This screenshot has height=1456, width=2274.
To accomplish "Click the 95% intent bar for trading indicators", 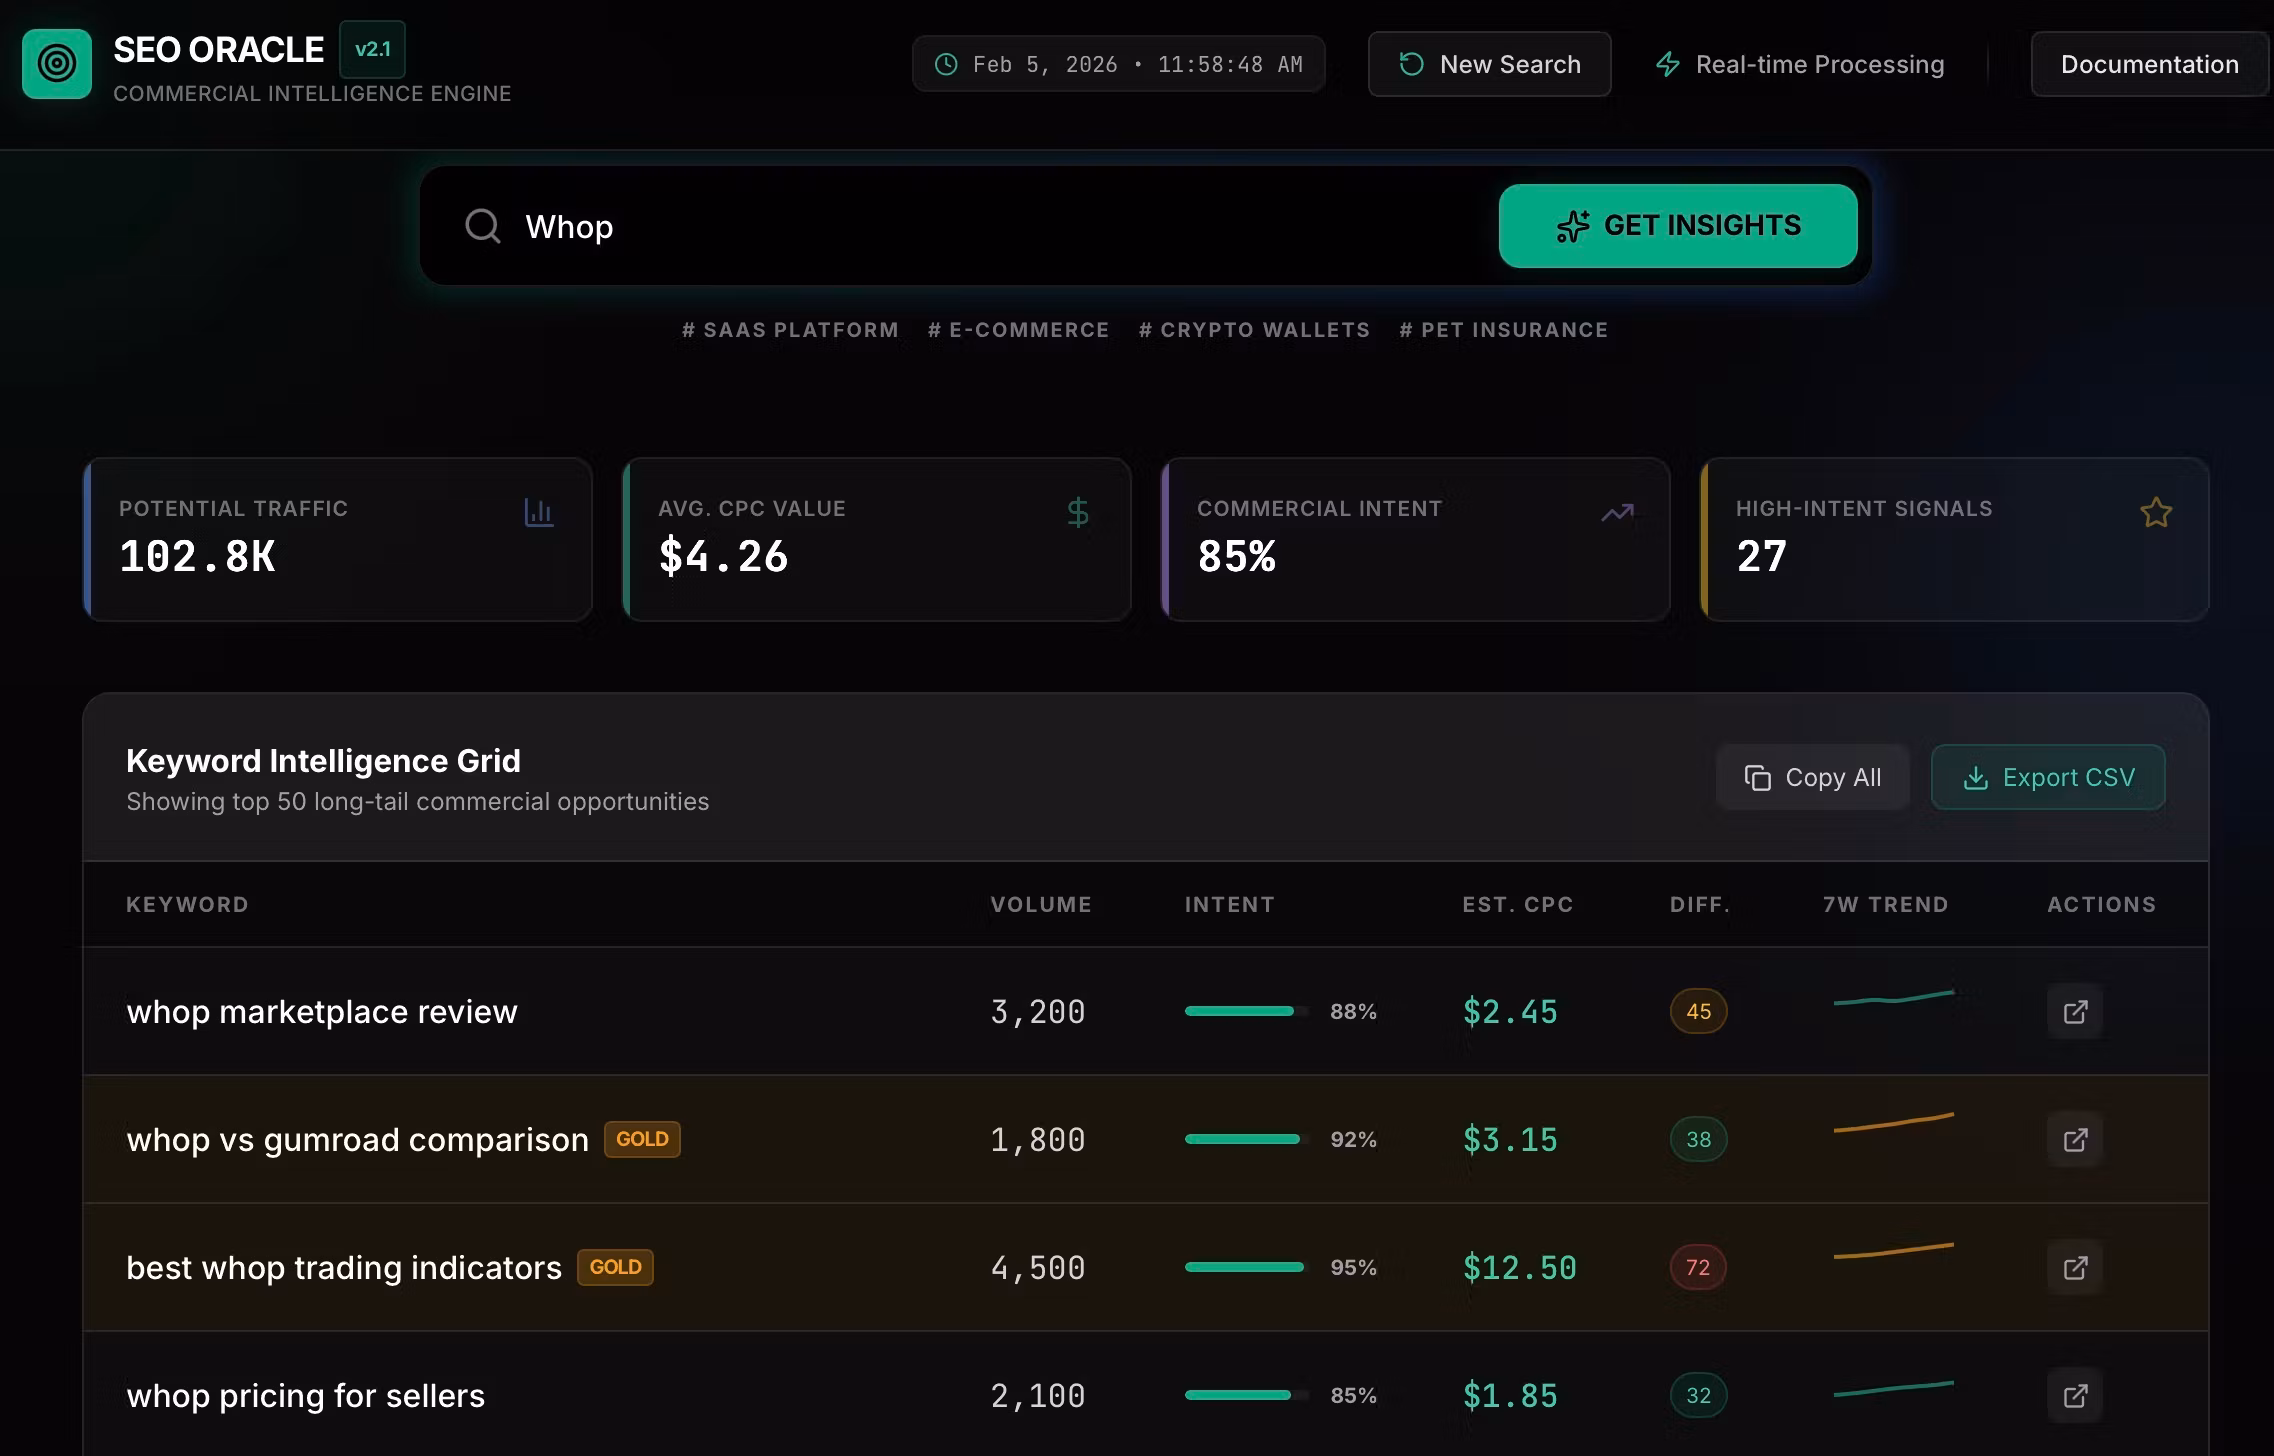I will pyautogui.click(x=1247, y=1267).
